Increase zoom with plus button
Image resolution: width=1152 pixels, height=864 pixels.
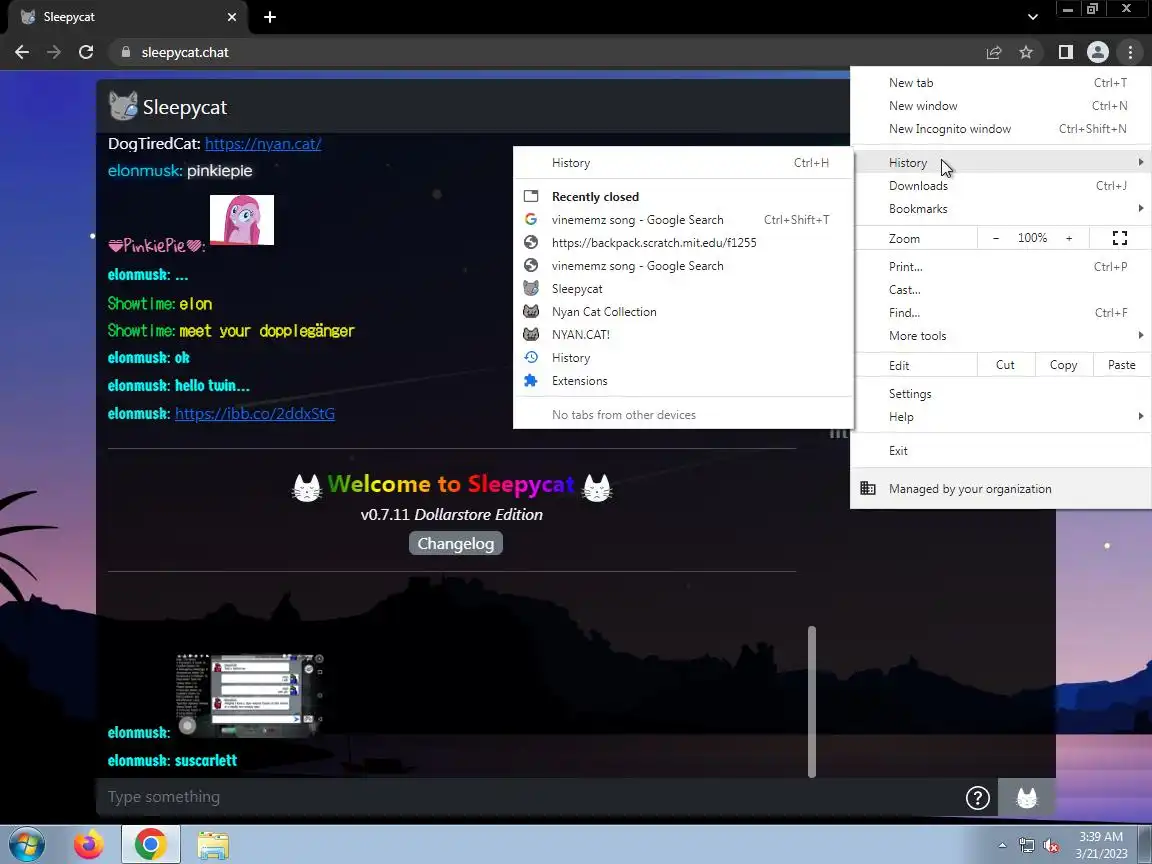[1069, 238]
